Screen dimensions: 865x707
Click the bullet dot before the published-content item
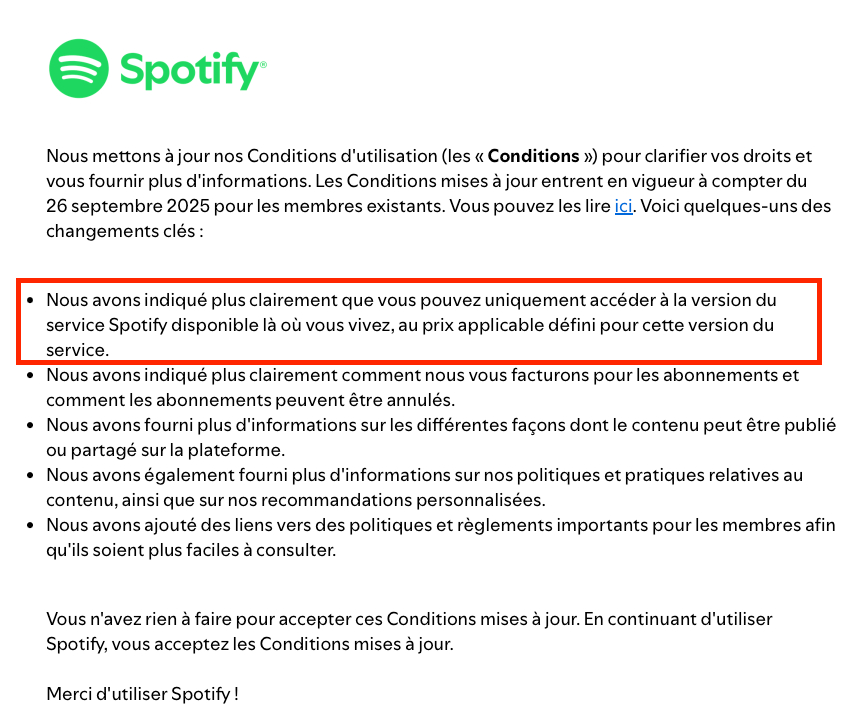pyautogui.click(x=32, y=426)
